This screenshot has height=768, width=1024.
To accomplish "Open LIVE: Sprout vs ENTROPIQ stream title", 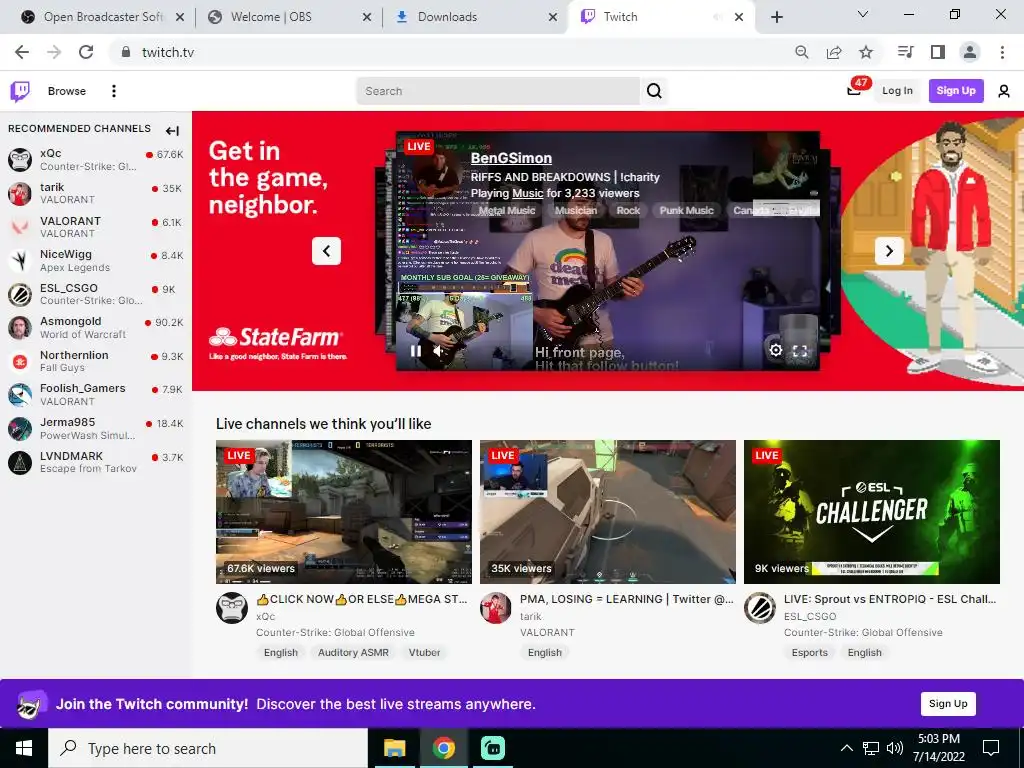I will pos(890,599).
